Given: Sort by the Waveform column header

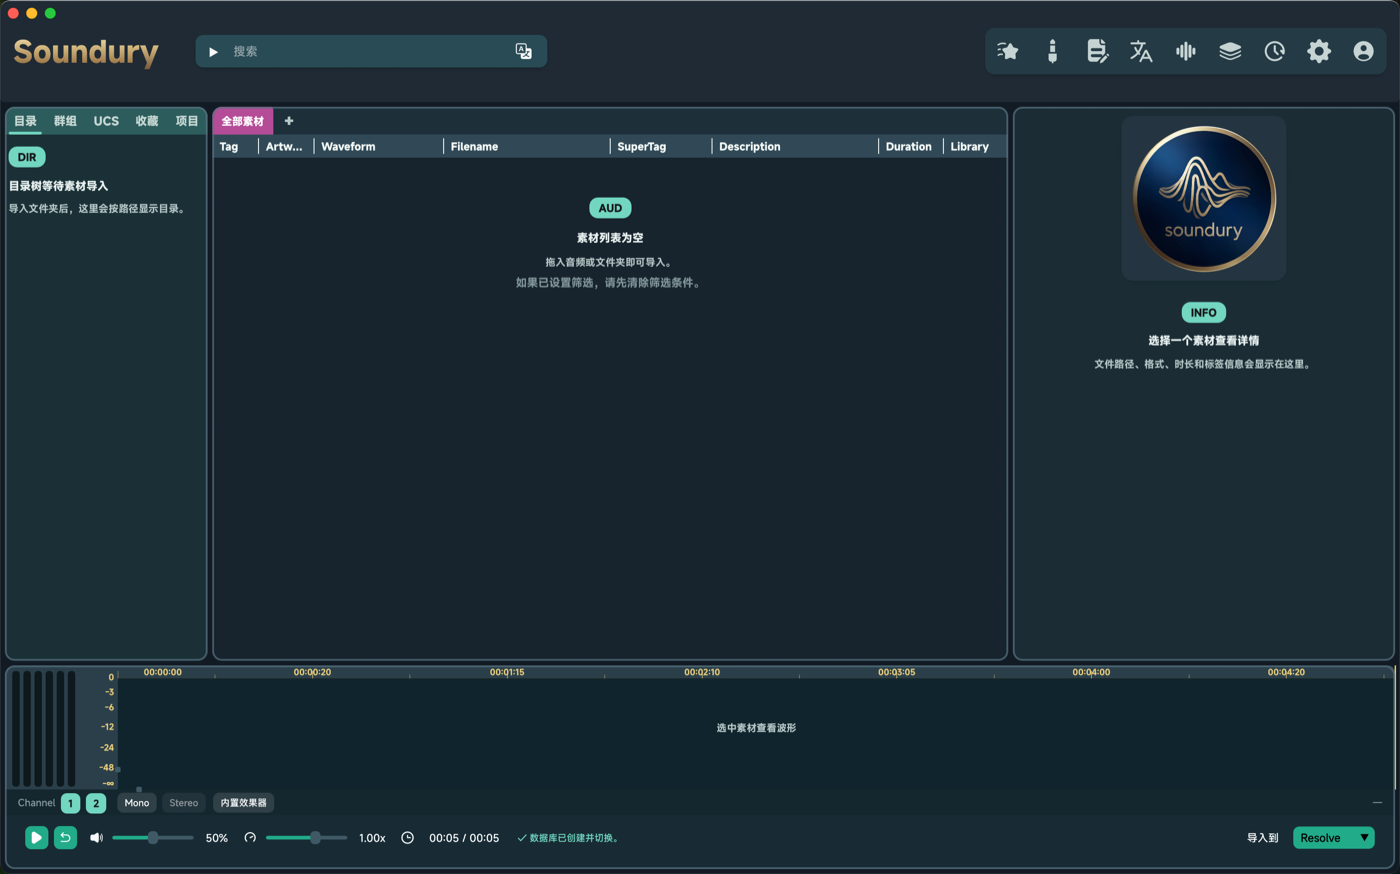Looking at the screenshot, I should (x=378, y=147).
